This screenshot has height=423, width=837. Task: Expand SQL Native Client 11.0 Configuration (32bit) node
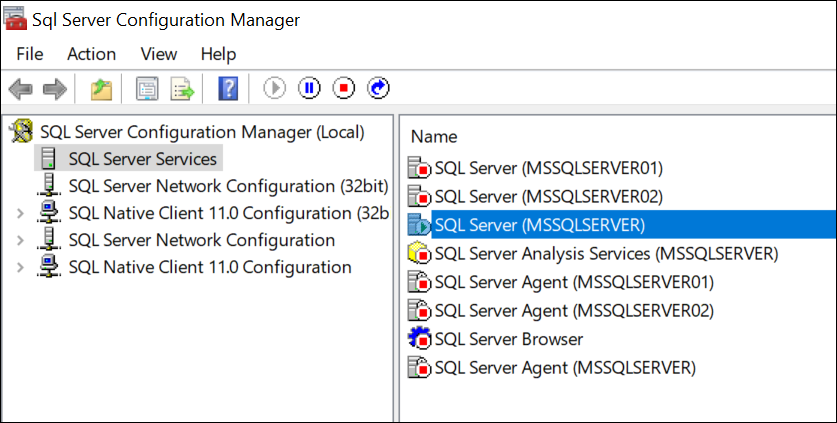tap(20, 213)
